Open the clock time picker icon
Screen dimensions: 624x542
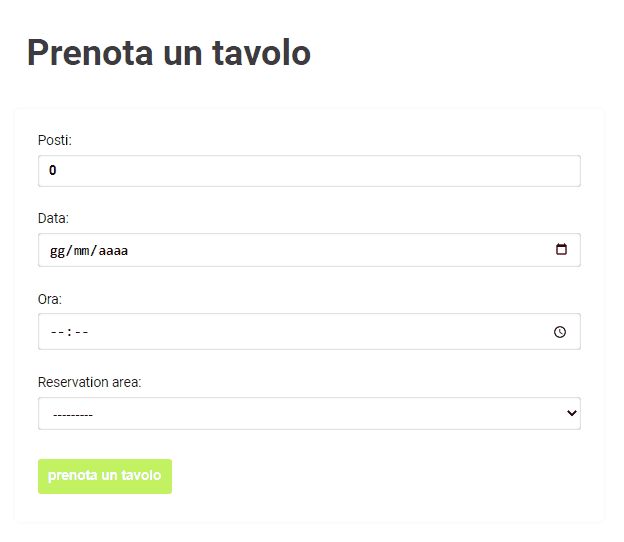pos(560,332)
